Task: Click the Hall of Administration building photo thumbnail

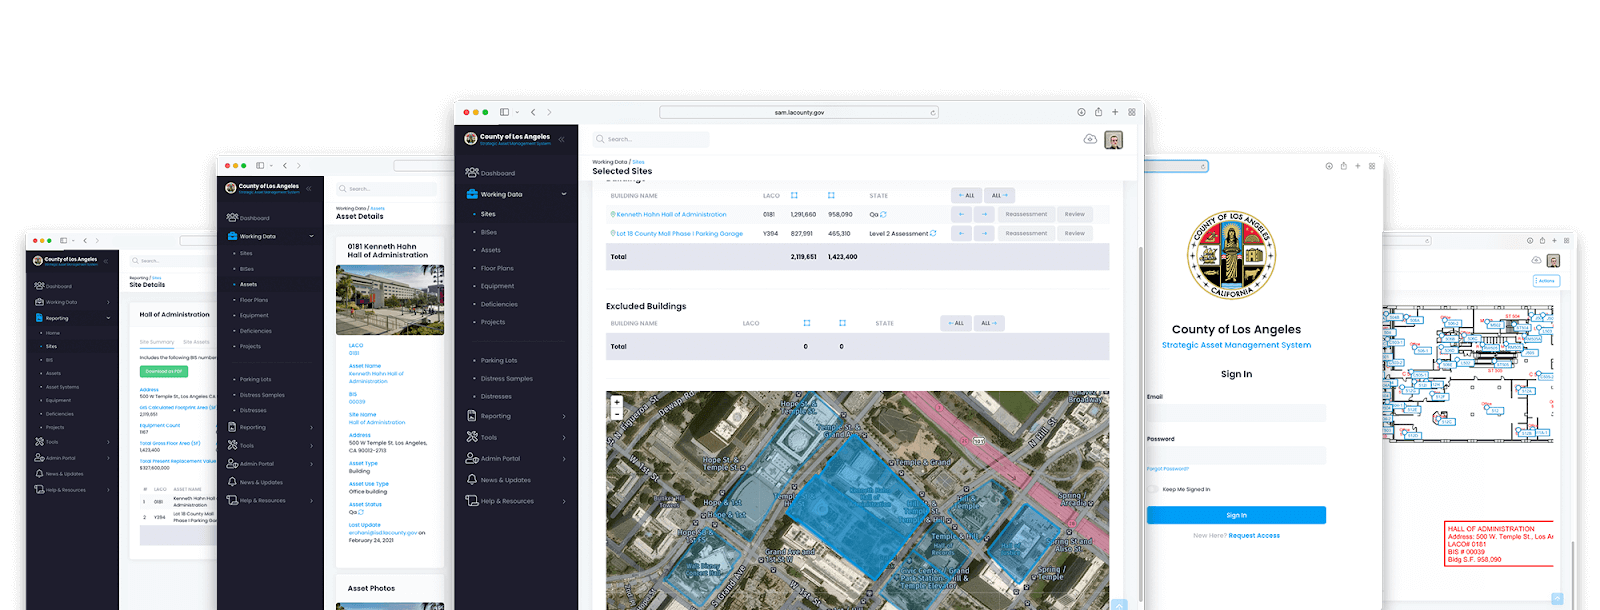Action: (390, 299)
